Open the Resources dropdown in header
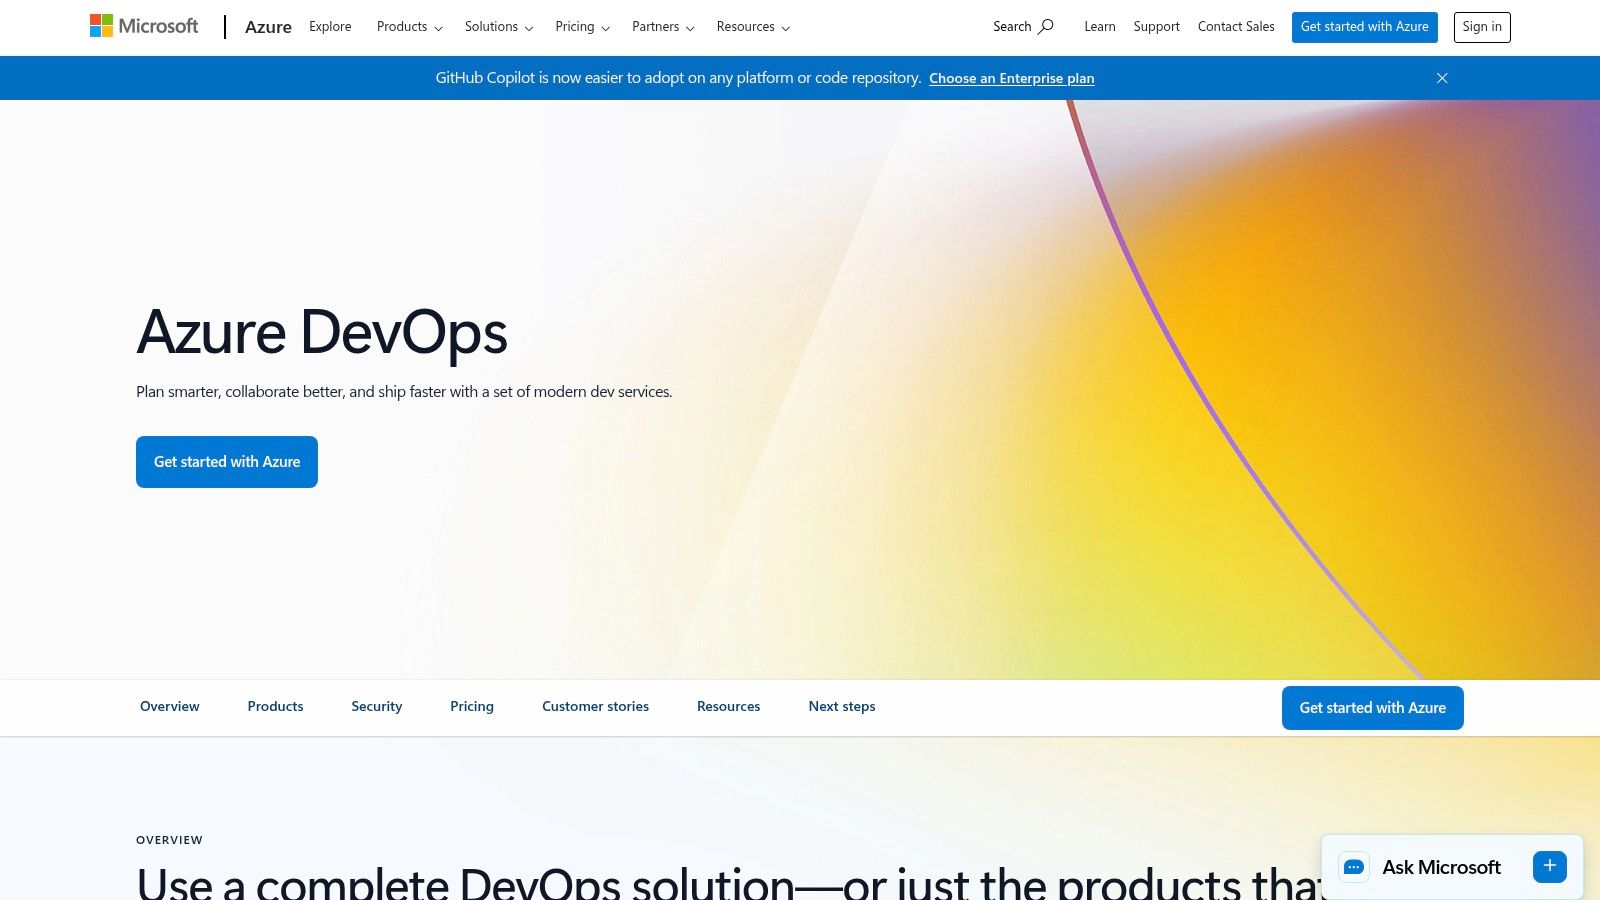Image resolution: width=1600 pixels, height=900 pixels. pos(753,27)
